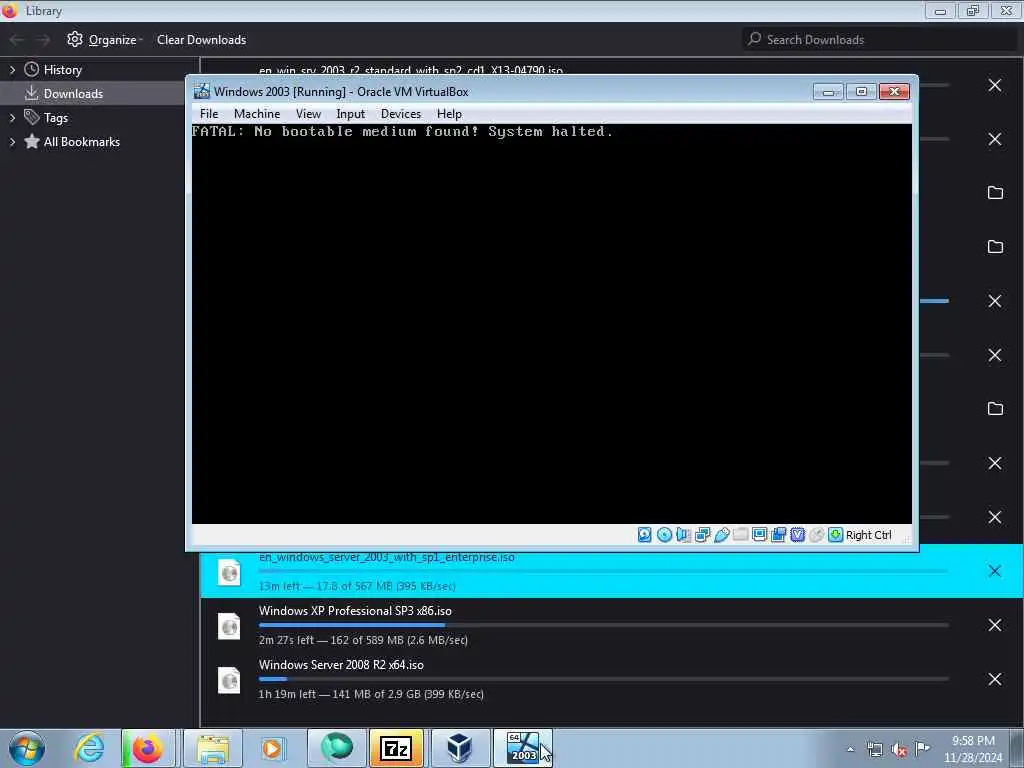Image resolution: width=1024 pixels, height=768 pixels.
Task: Open VirtualBox Manager cube icon in taskbar
Action: click(459, 748)
